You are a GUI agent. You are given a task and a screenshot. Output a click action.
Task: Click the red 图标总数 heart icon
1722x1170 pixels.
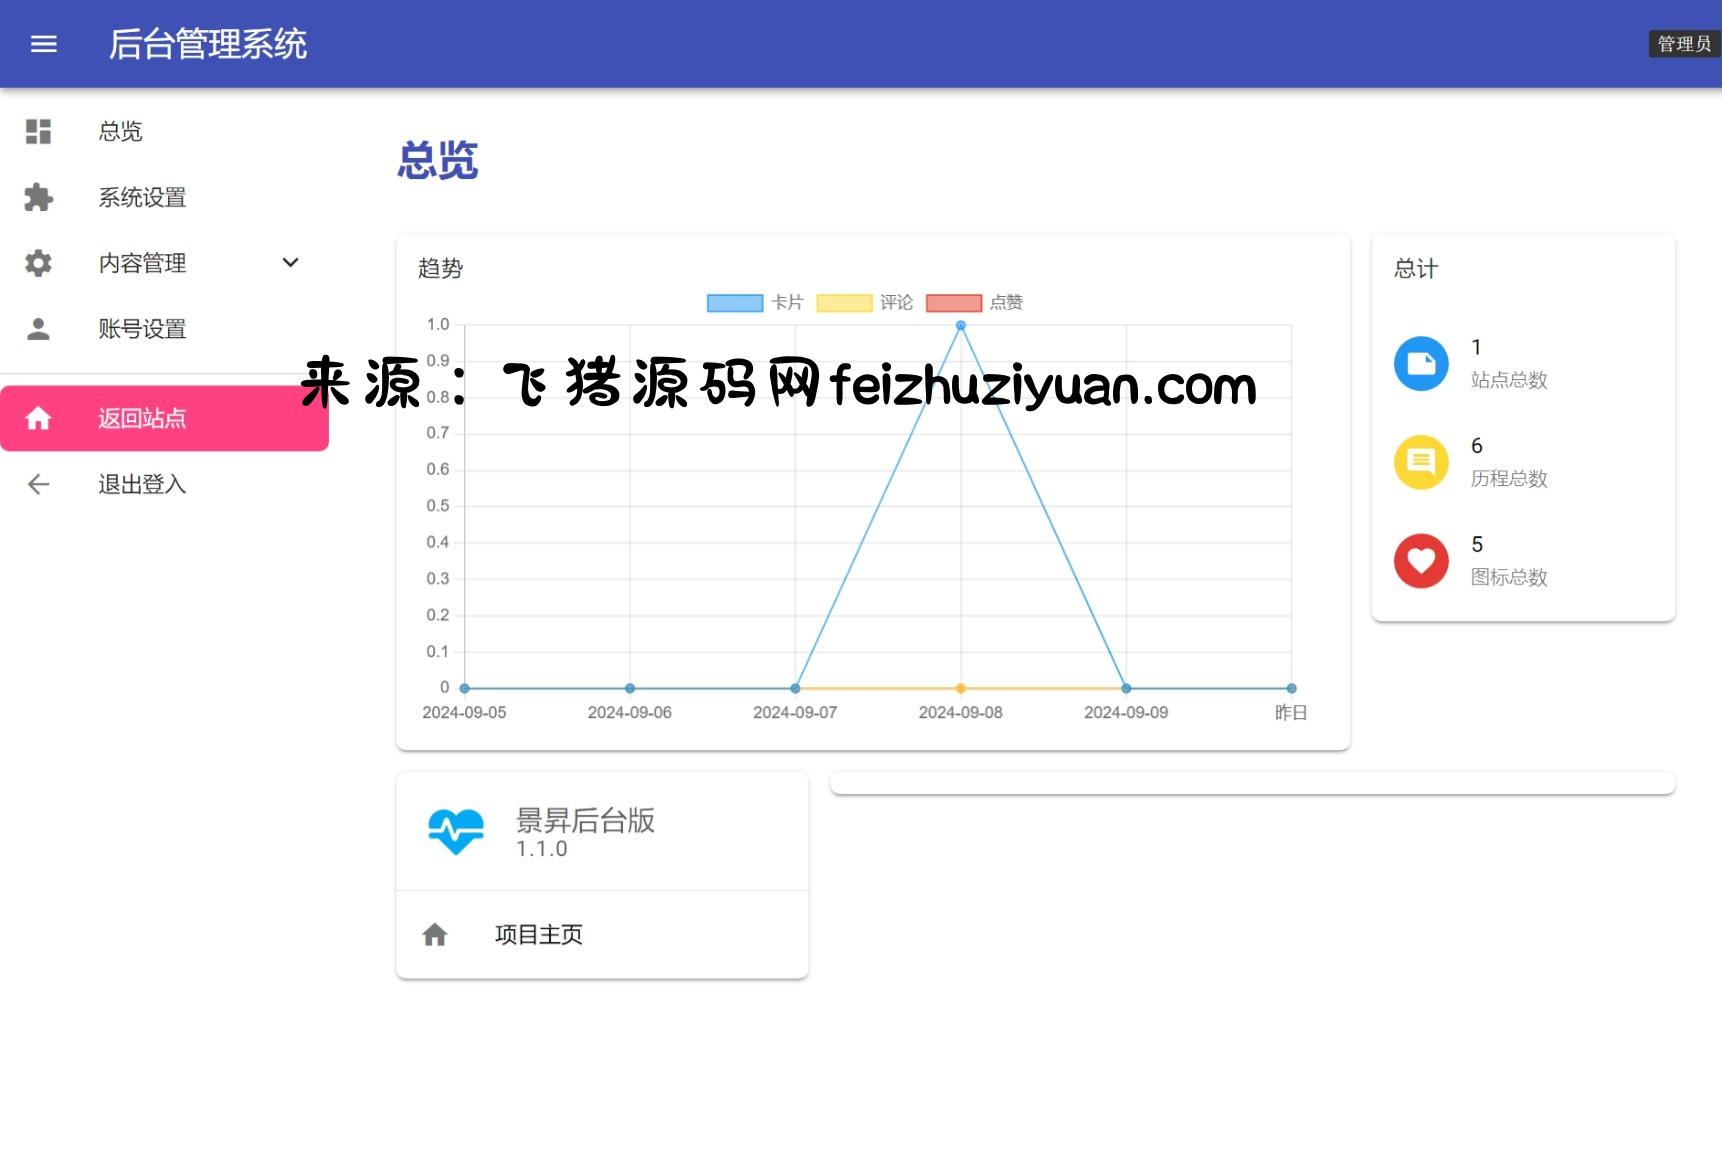(x=1421, y=561)
